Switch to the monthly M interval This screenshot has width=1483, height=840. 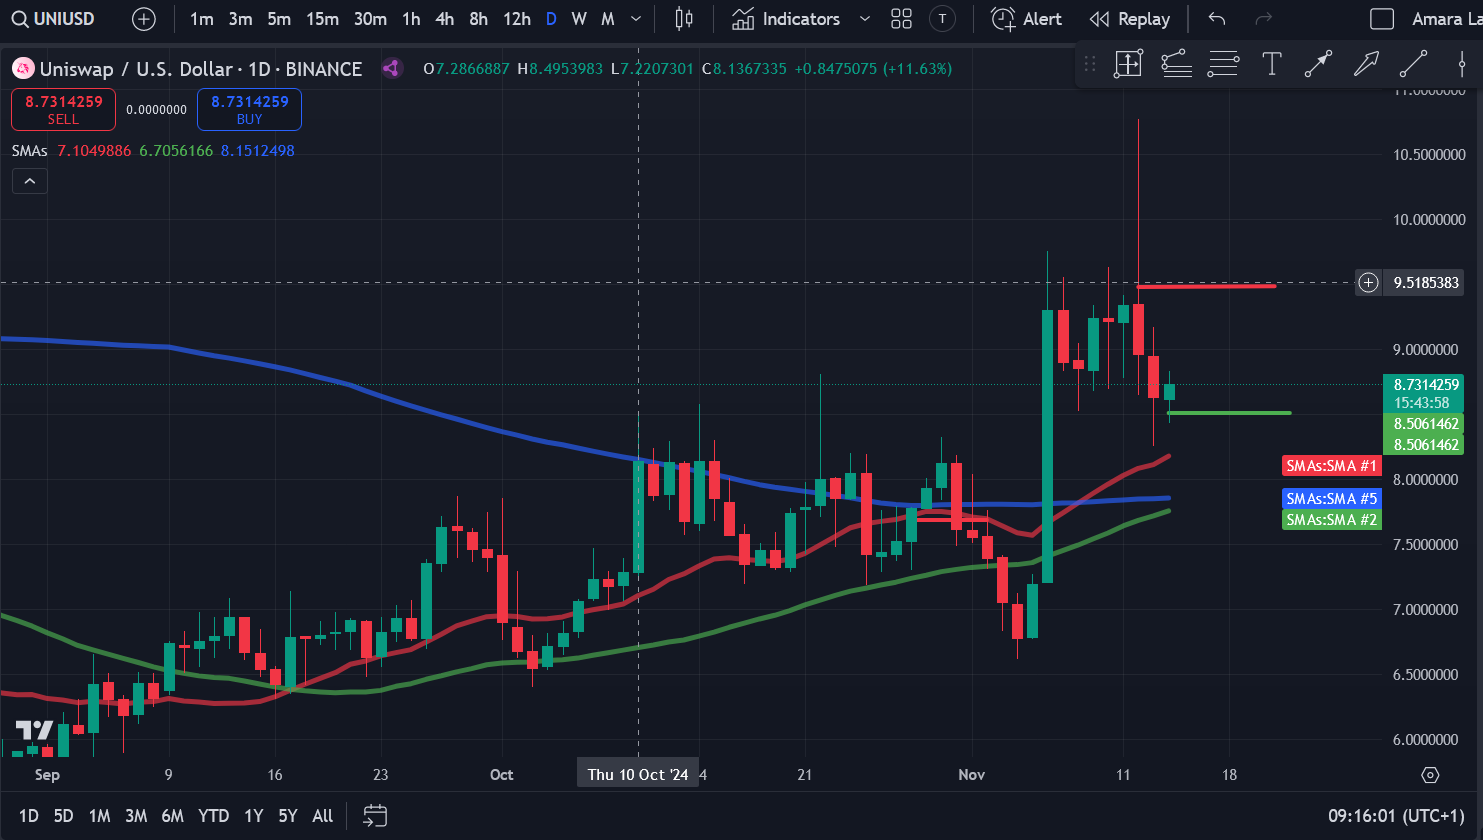point(608,19)
